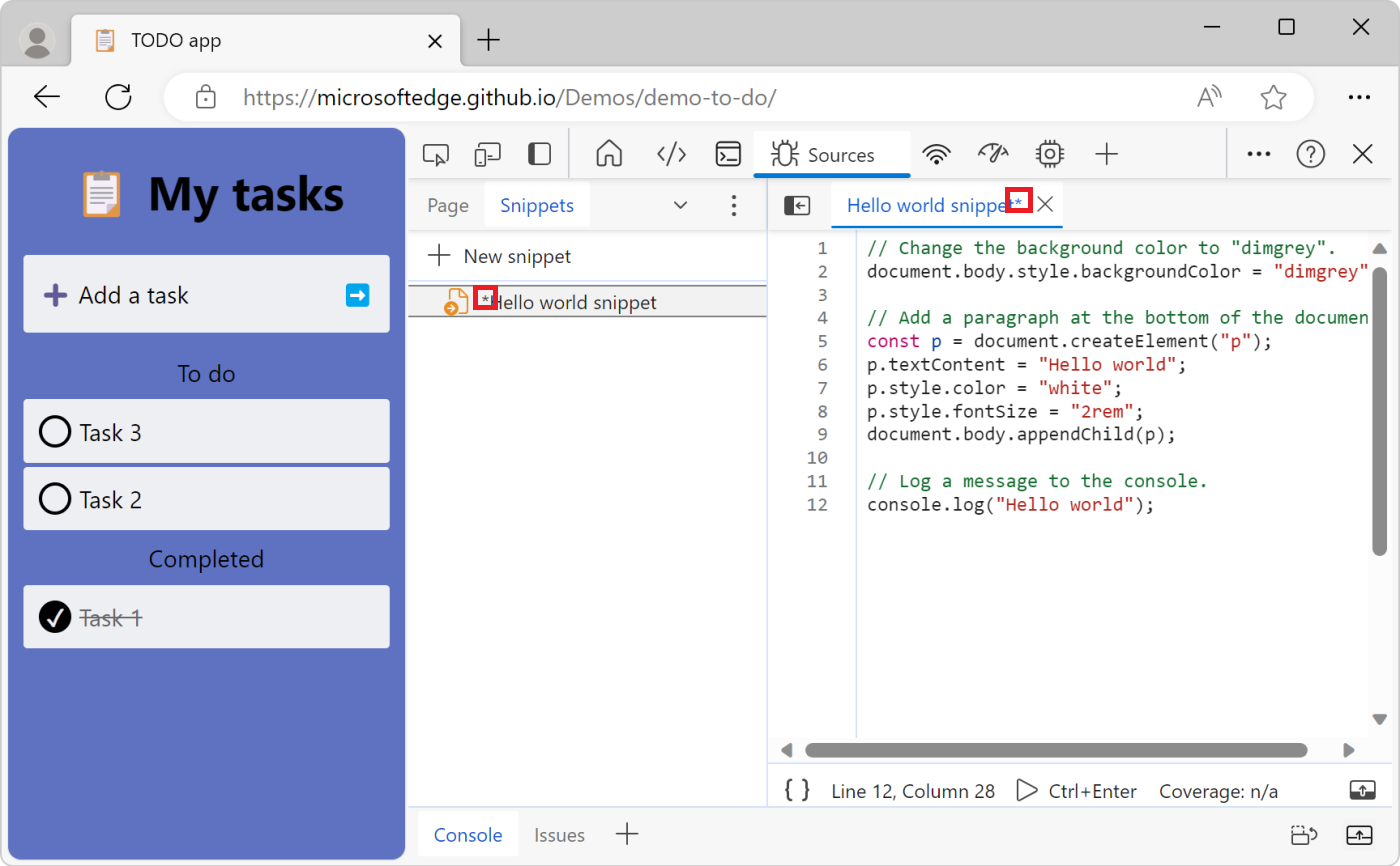Open the DevTools Settings gear
The height and width of the screenshot is (866, 1400).
point(1049,154)
